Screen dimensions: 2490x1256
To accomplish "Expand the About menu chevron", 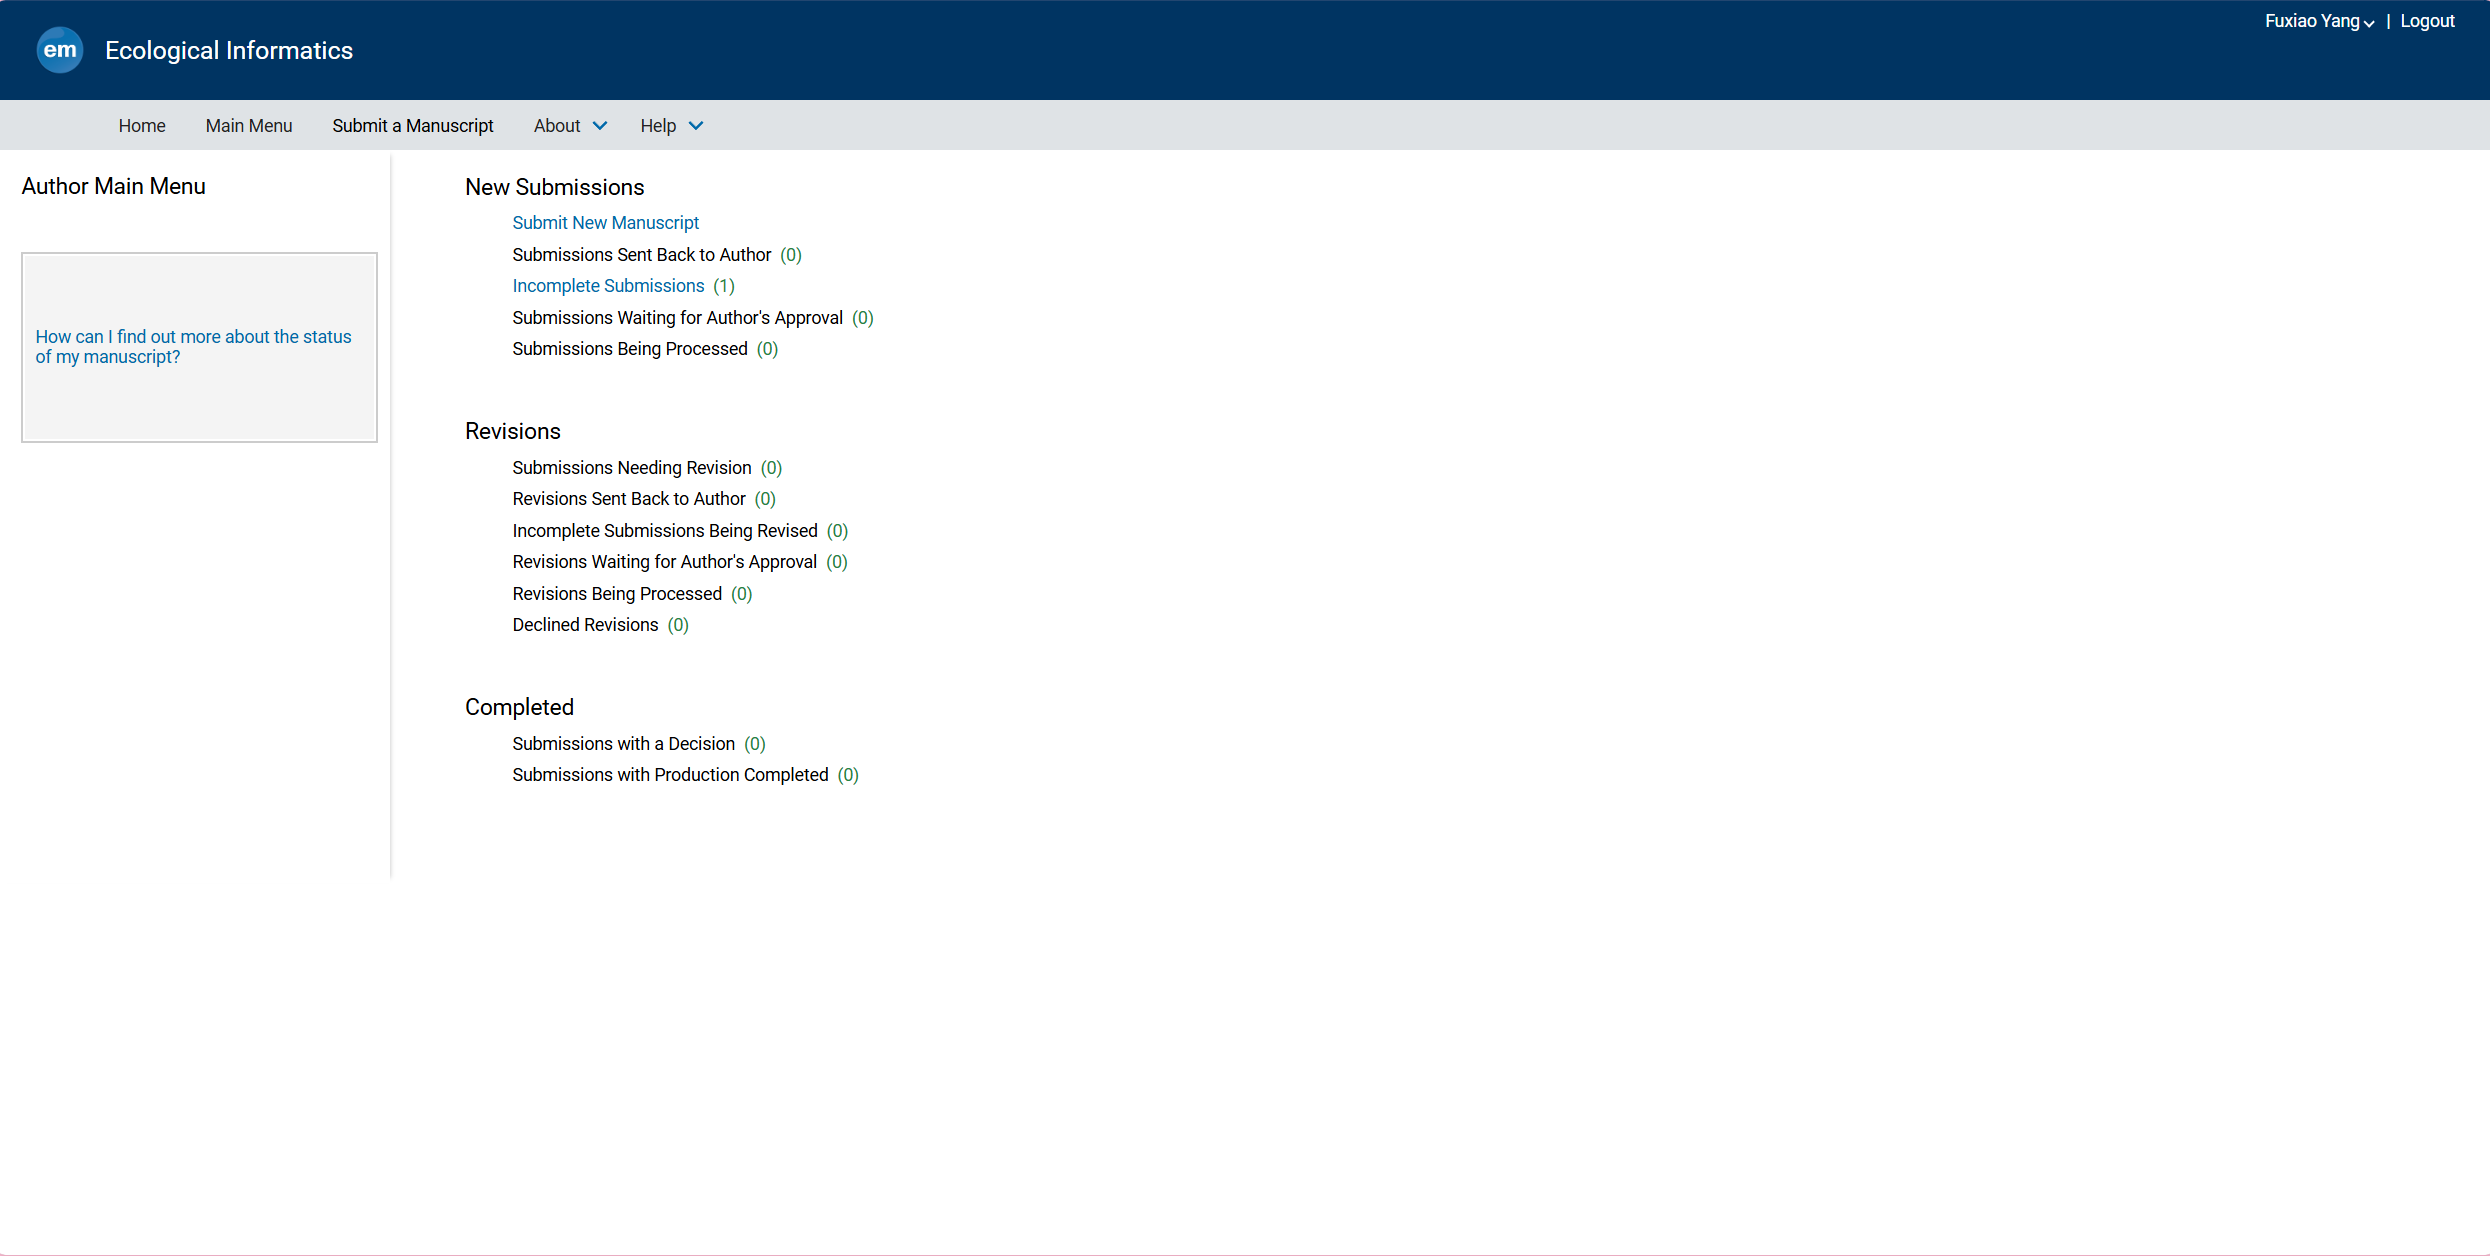I will [x=600, y=126].
